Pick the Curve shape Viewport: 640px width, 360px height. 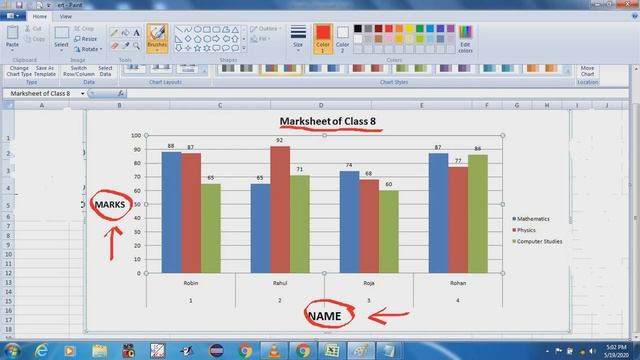188,29
